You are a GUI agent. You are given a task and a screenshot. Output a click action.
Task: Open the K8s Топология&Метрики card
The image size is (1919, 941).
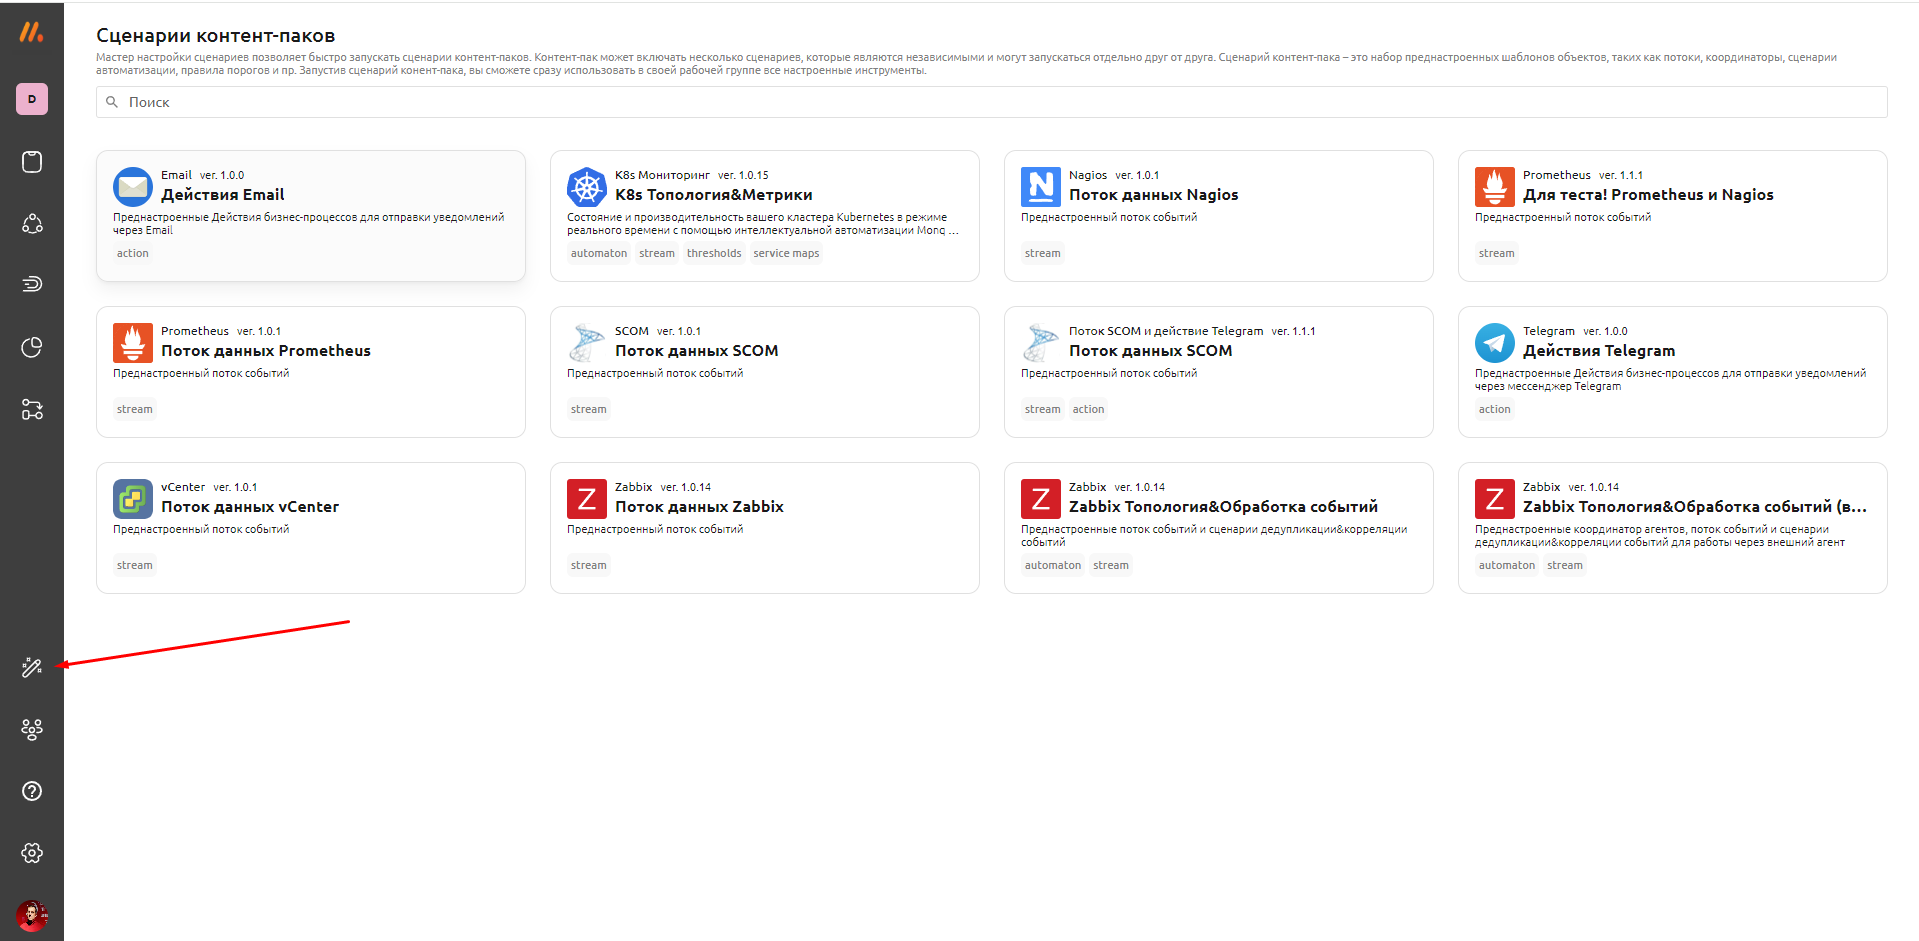[x=764, y=215]
